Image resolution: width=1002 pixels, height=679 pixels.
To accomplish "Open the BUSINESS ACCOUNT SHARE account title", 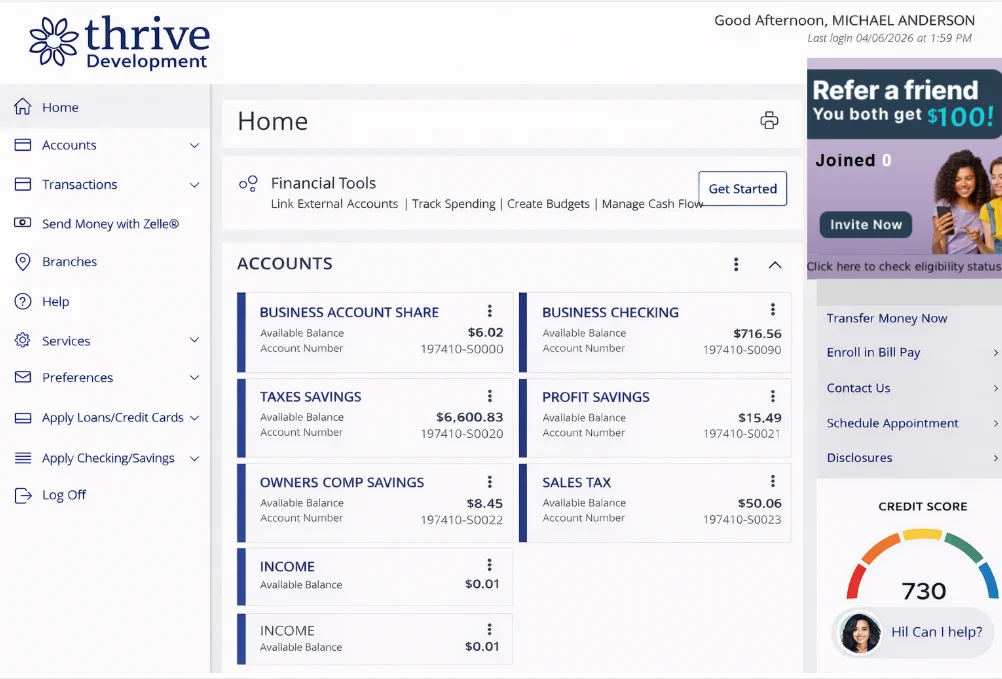I will pos(349,312).
